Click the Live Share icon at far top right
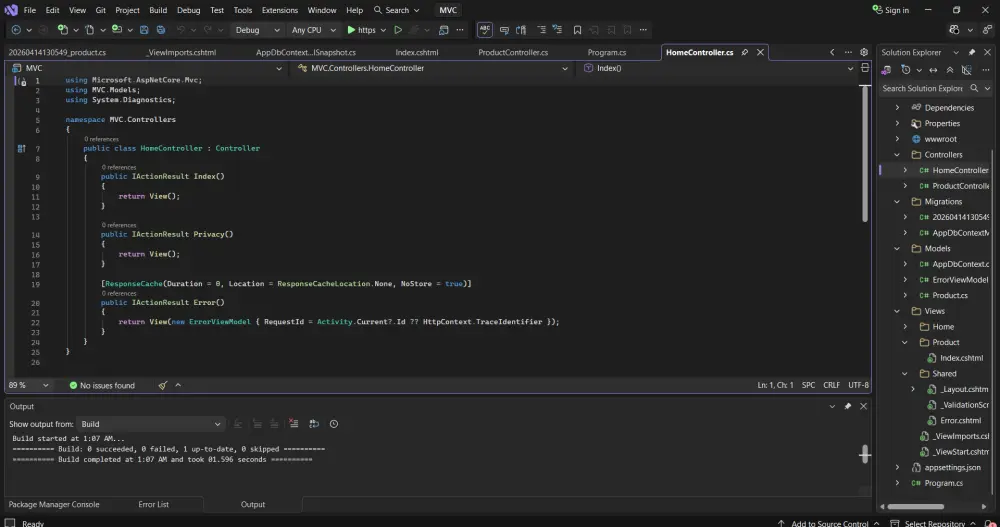 [x=987, y=30]
